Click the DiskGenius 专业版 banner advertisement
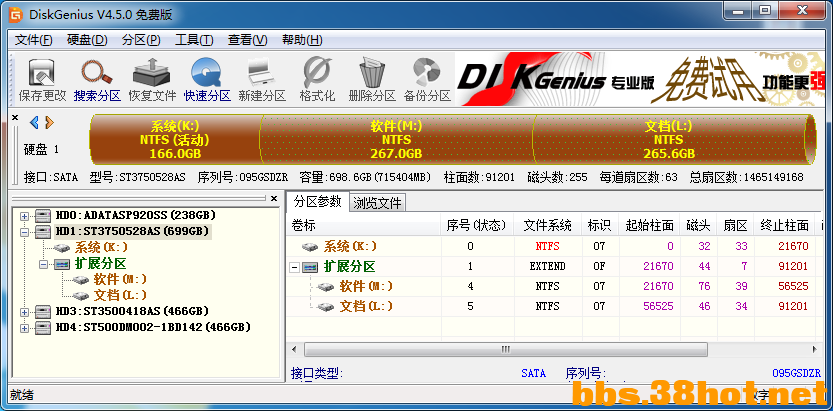The width and height of the screenshot is (833, 411). click(x=639, y=79)
